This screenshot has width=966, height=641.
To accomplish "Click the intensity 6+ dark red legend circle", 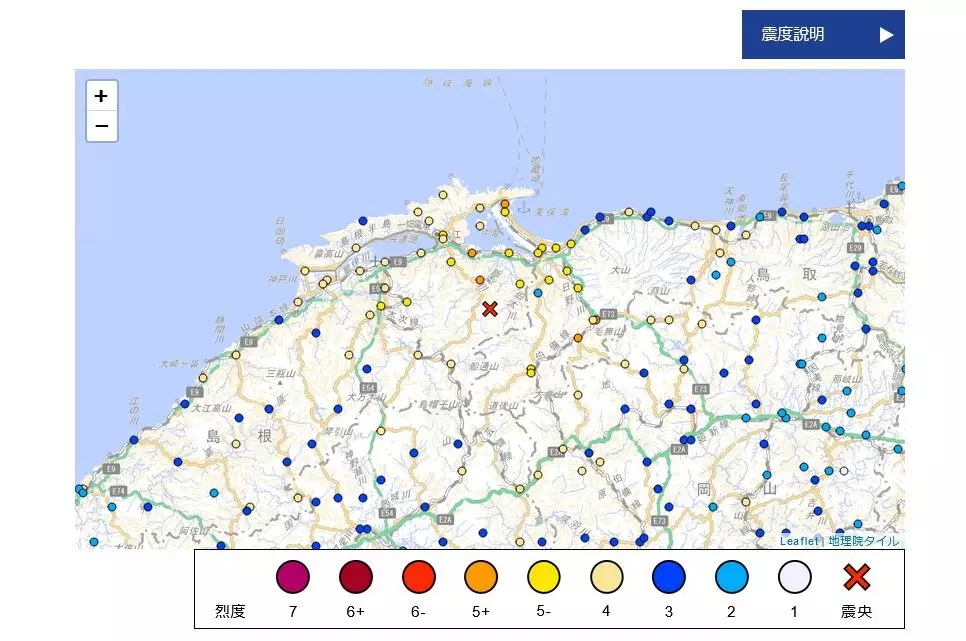I will pos(355,577).
